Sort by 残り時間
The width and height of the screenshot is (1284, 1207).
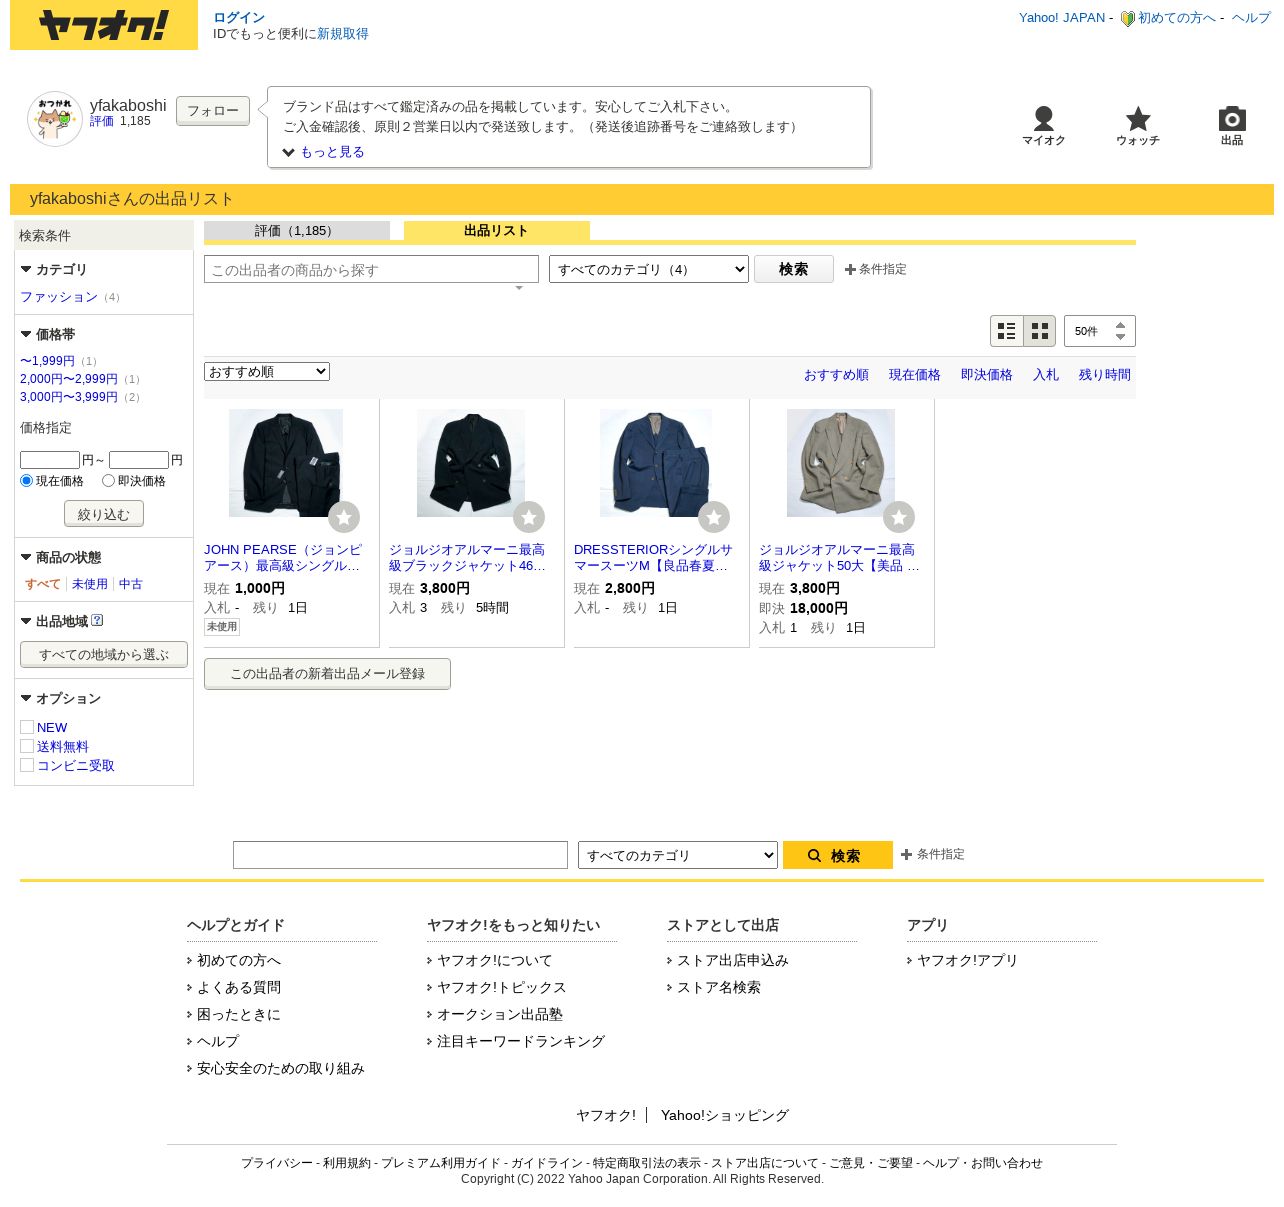[x=1105, y=375]
